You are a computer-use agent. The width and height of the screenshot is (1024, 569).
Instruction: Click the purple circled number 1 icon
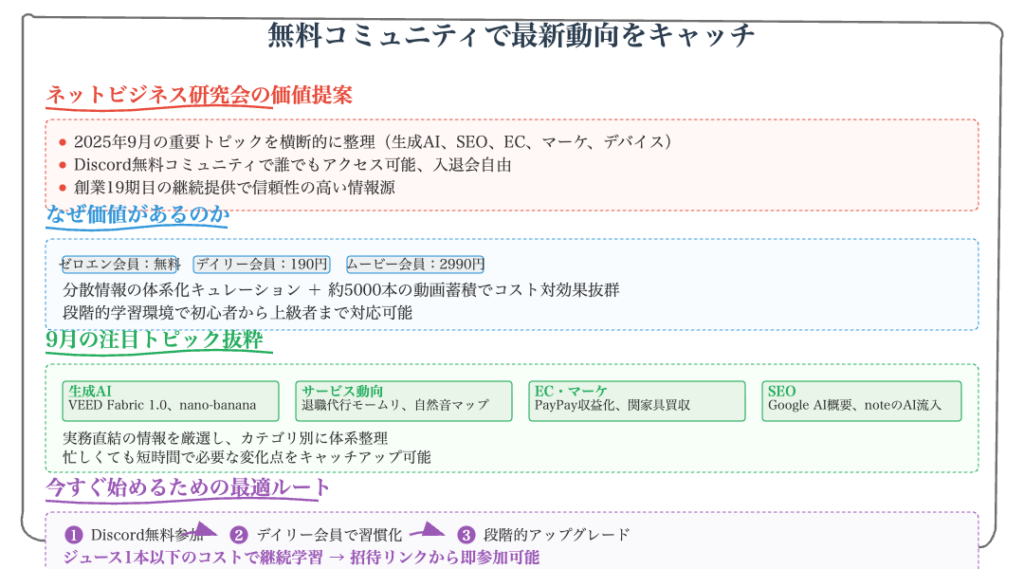tap(73, 535)
